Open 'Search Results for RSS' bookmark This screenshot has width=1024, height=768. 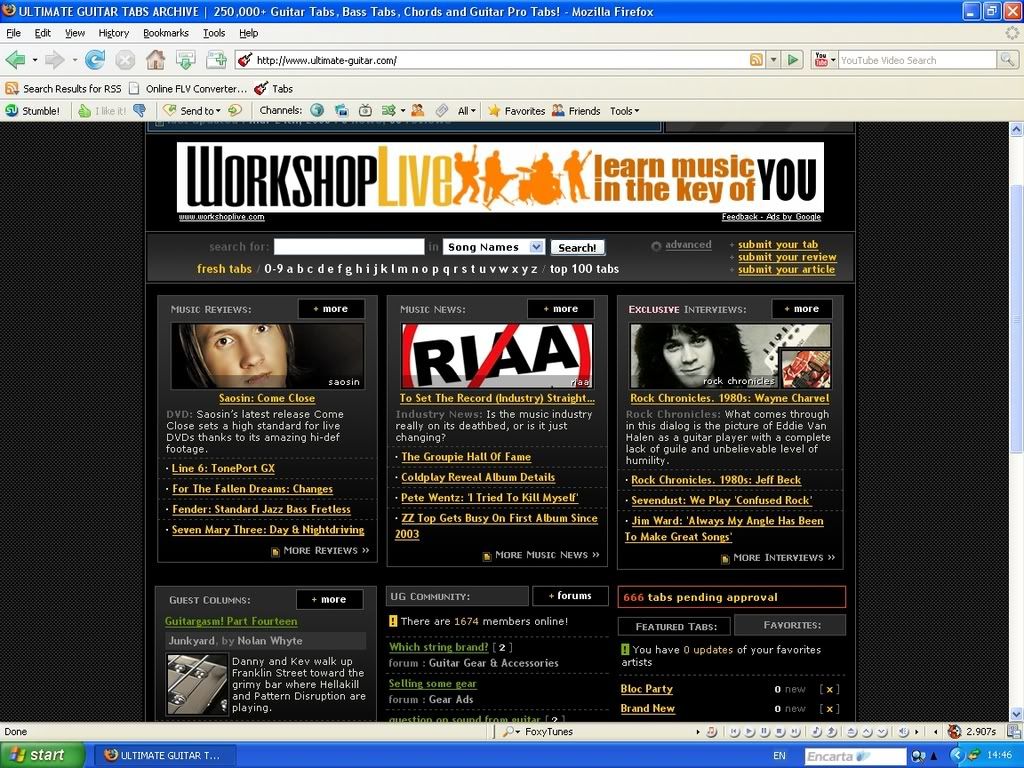click(x=63, y=89)
